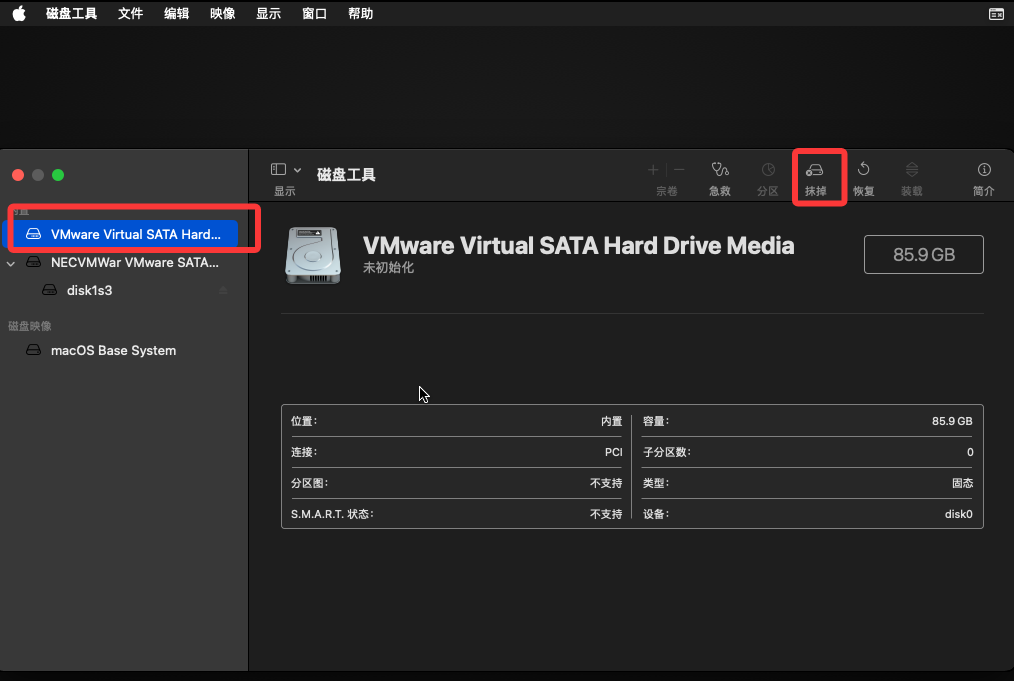Click the VMware Virtual SATA Hard Drive Media title

point(578,246)
